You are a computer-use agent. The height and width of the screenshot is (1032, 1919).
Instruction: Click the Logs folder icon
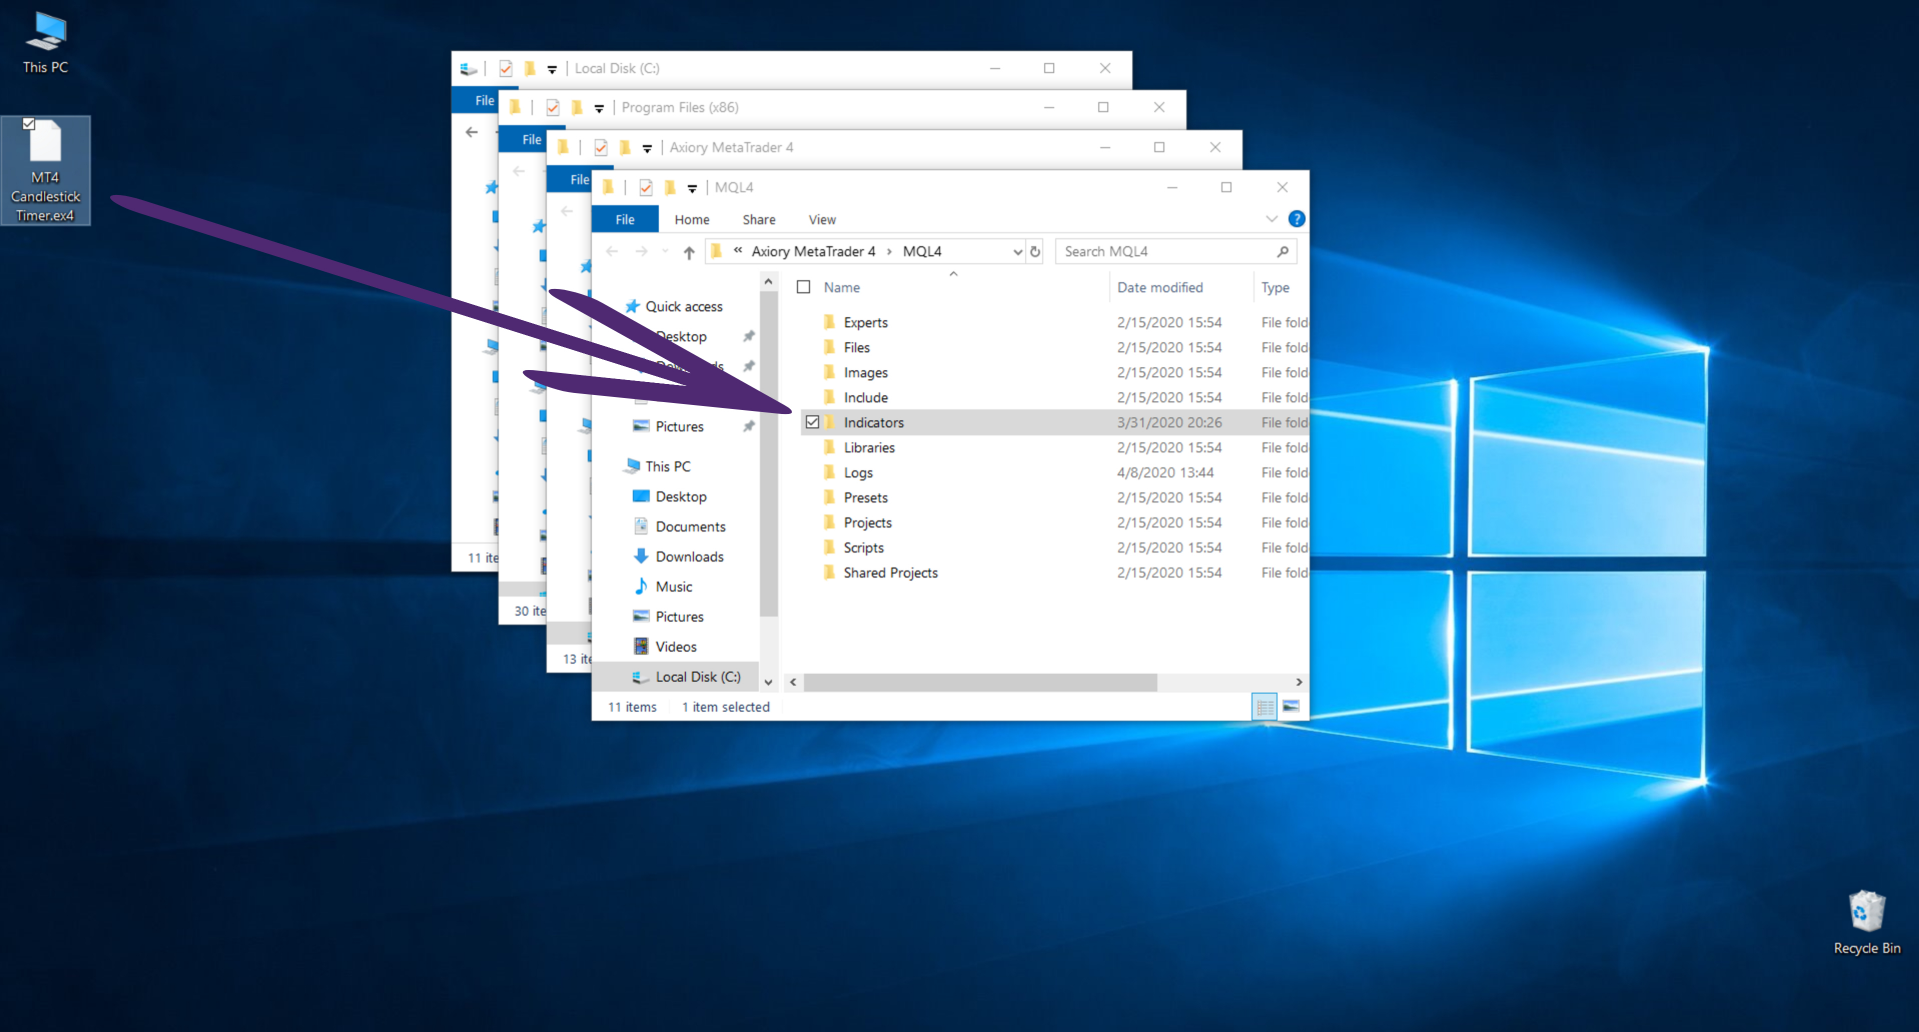tap(829, 472)
